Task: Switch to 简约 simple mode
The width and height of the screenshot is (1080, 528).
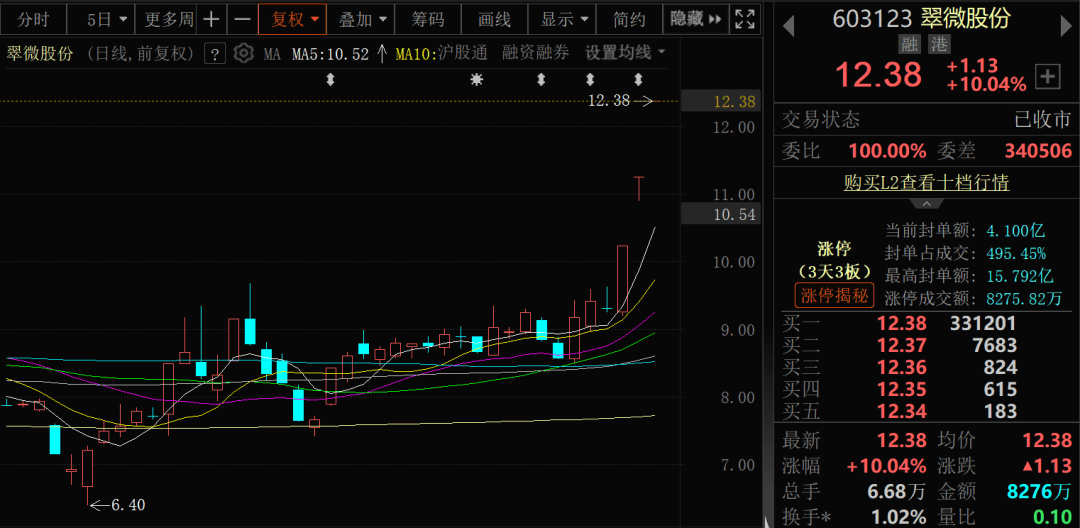Action: coord(629,19)
